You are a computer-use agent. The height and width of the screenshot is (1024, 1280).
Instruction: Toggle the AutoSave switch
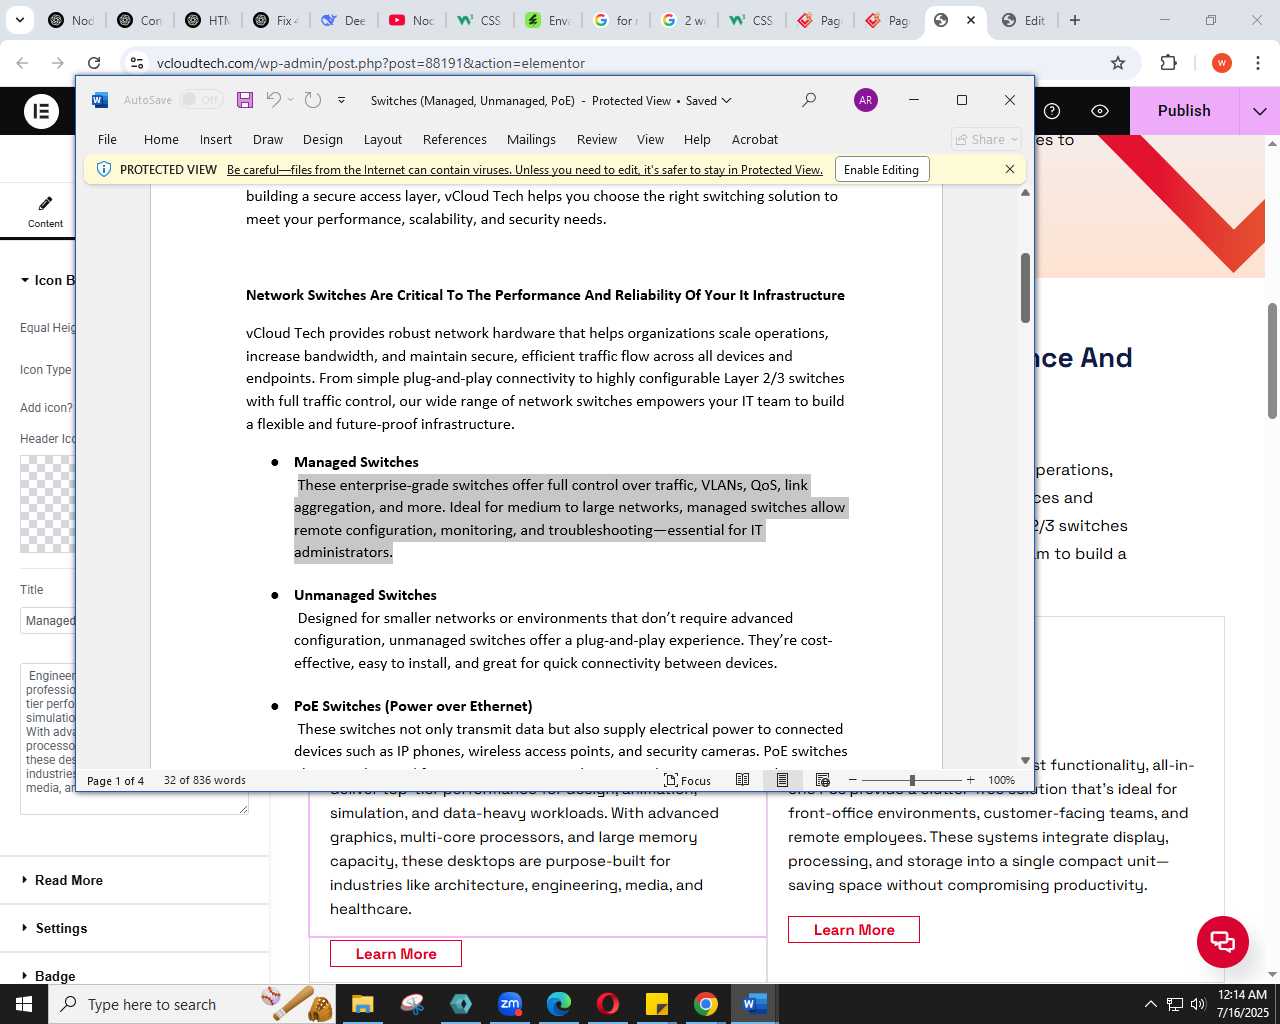pyautogui.click(x=201, y=100)
